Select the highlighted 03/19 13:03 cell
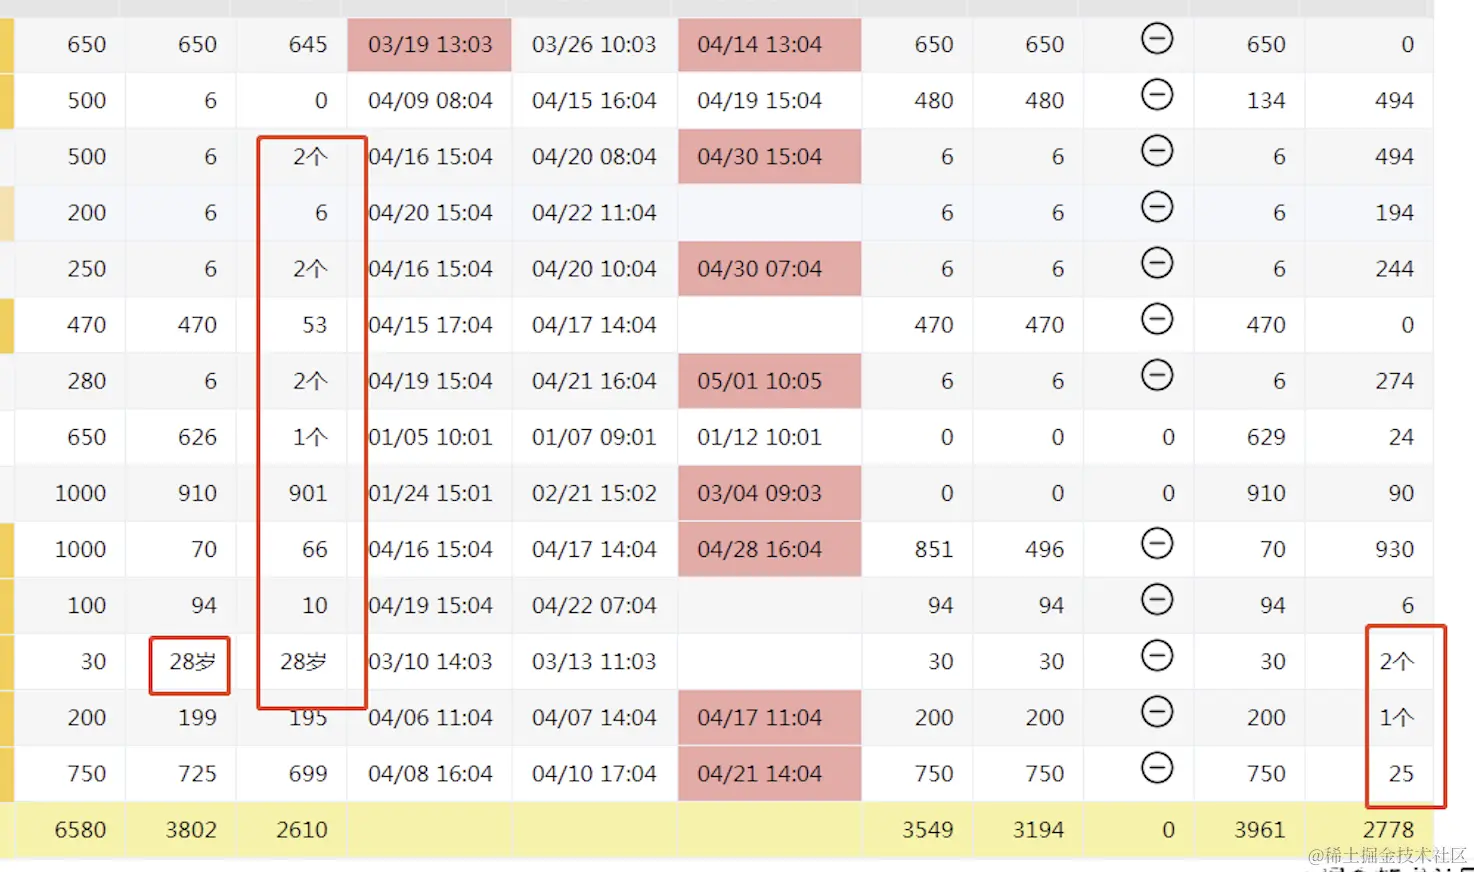Screen dimensions: 1474x872 pos(430,45)
